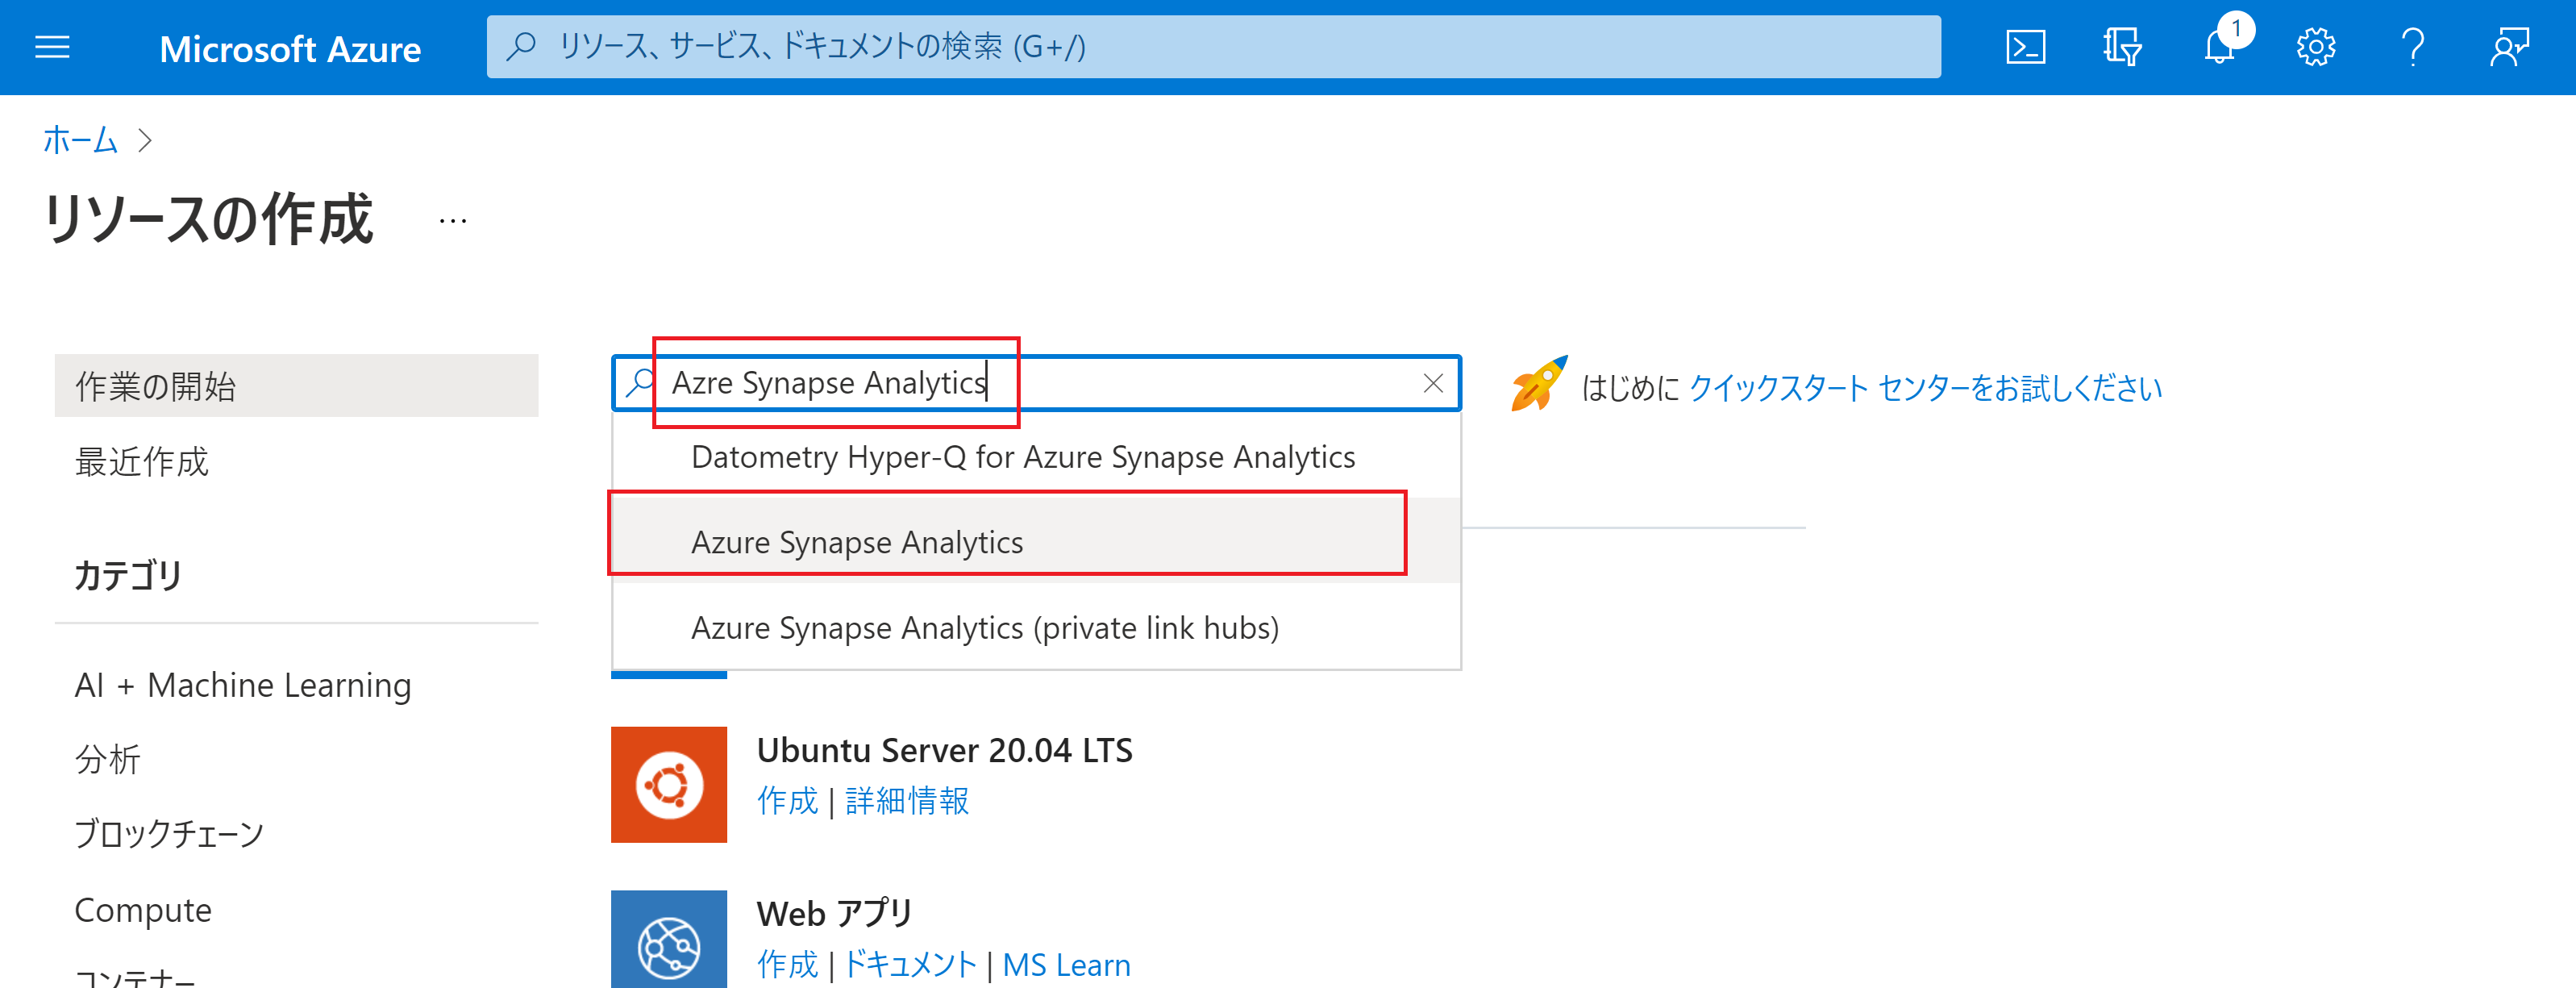Clear the marketplace search text
The height and width of the screenshot is (988, 2576).
pos(1432,383)
